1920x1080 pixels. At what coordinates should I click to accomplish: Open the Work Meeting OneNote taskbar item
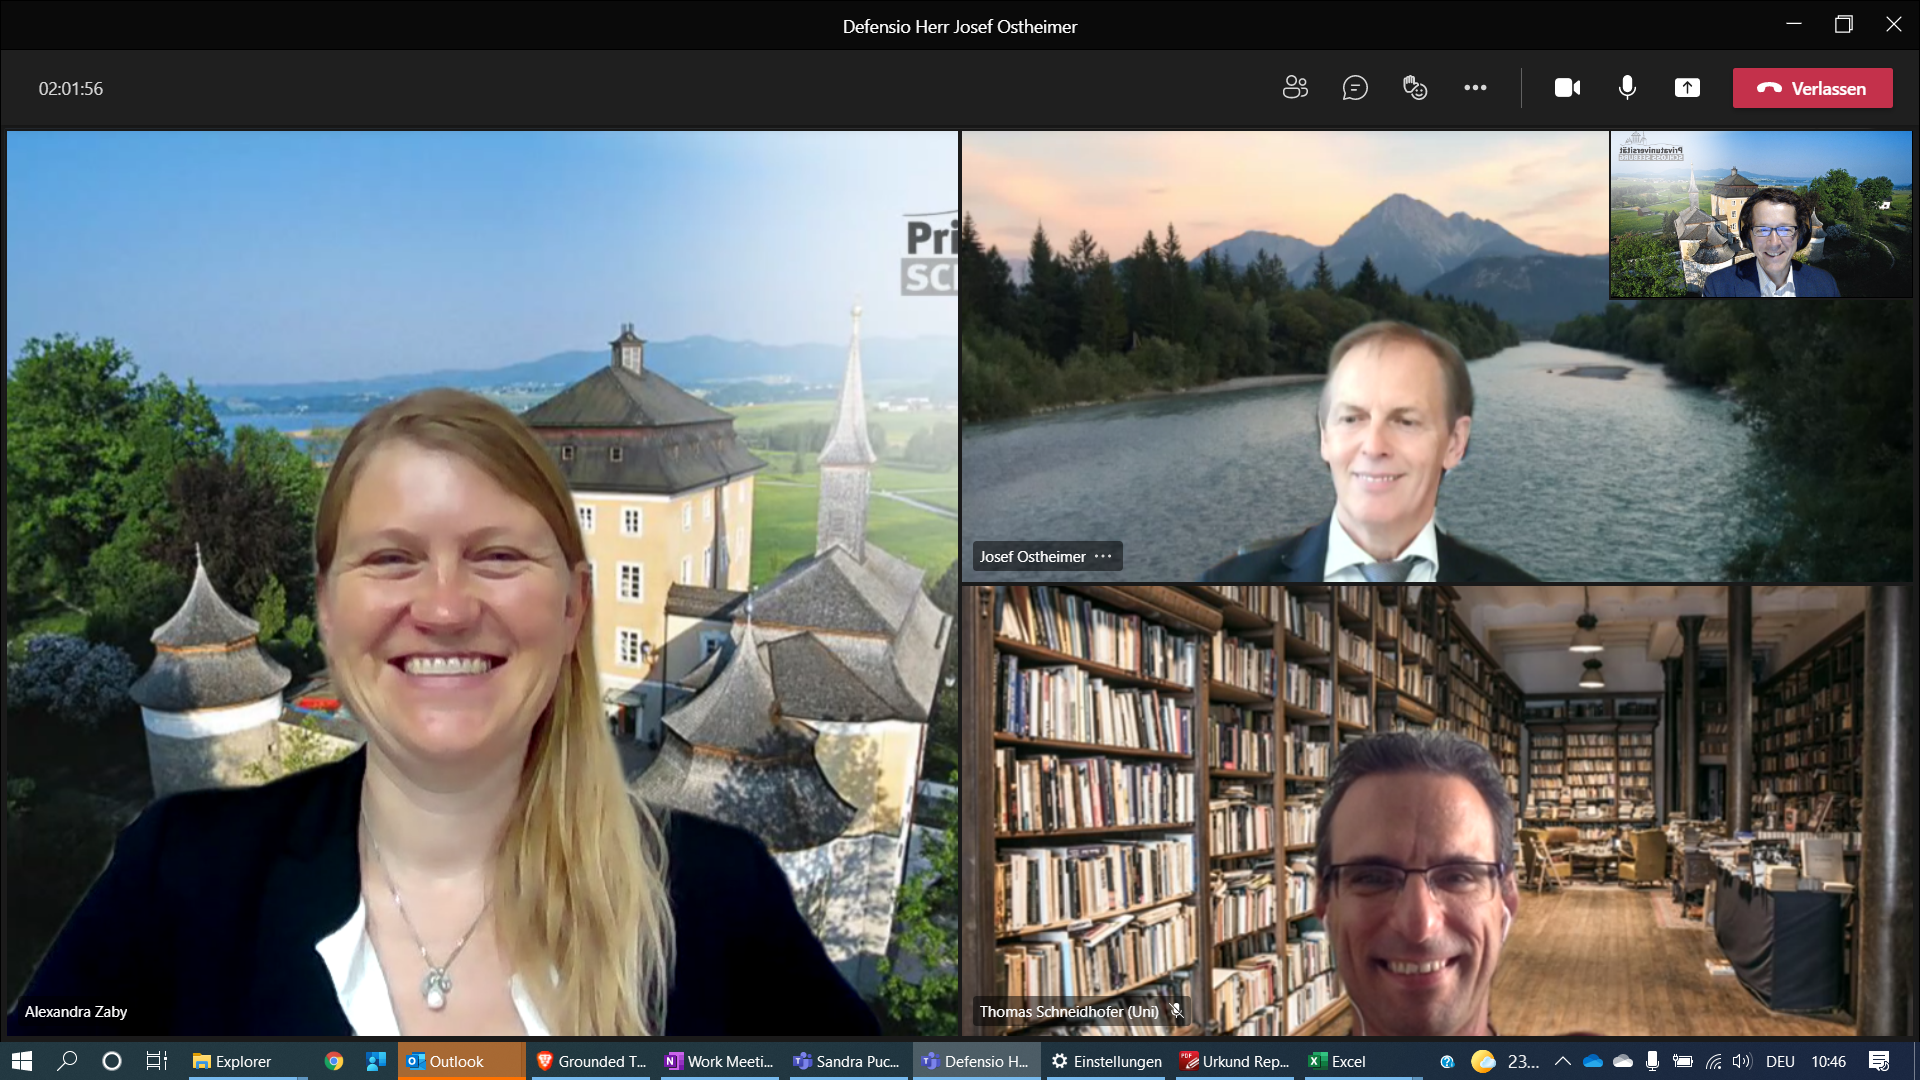720,1061
